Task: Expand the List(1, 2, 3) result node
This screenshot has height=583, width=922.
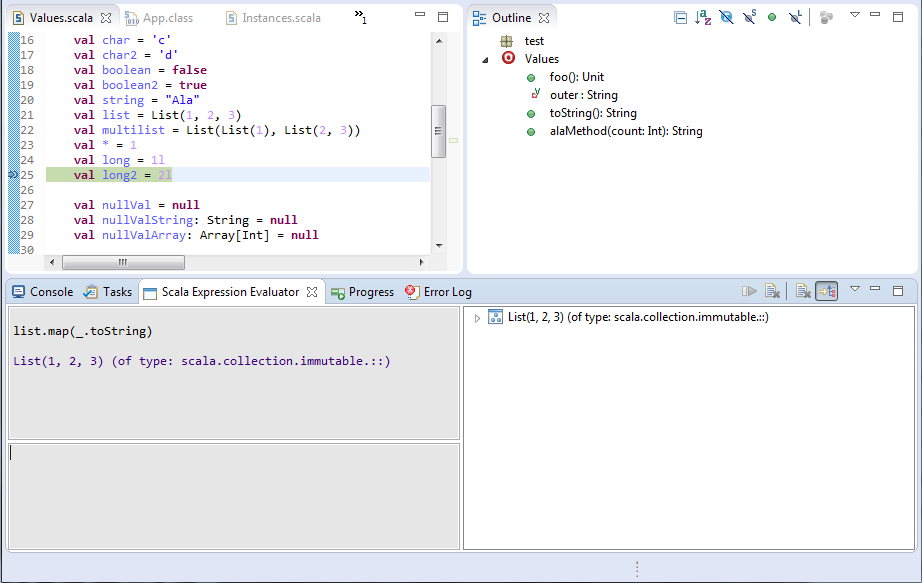Action: tap(477, 318)
